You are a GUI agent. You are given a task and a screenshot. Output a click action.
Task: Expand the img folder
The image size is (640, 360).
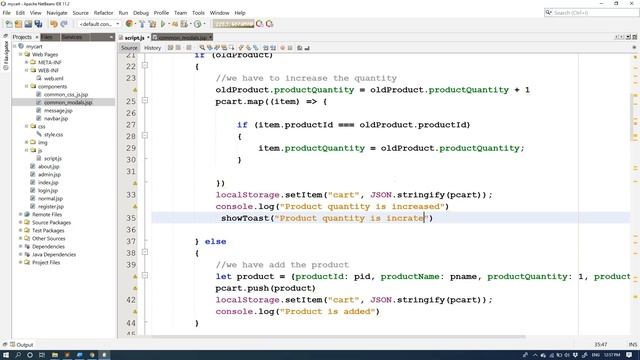pyautogui.click(x=27, y=142)
